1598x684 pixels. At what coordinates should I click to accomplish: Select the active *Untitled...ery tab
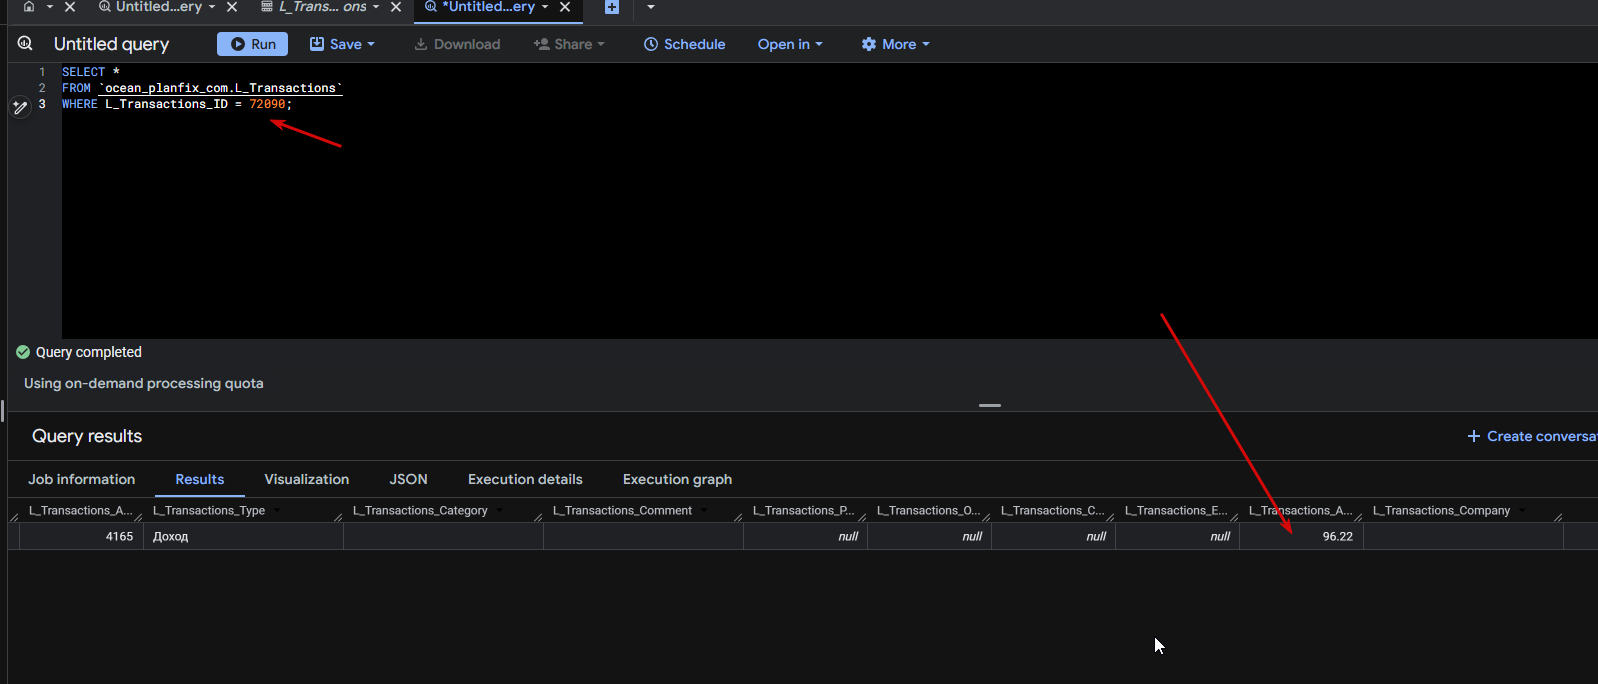pyautogui.click(x=489, y=7)
